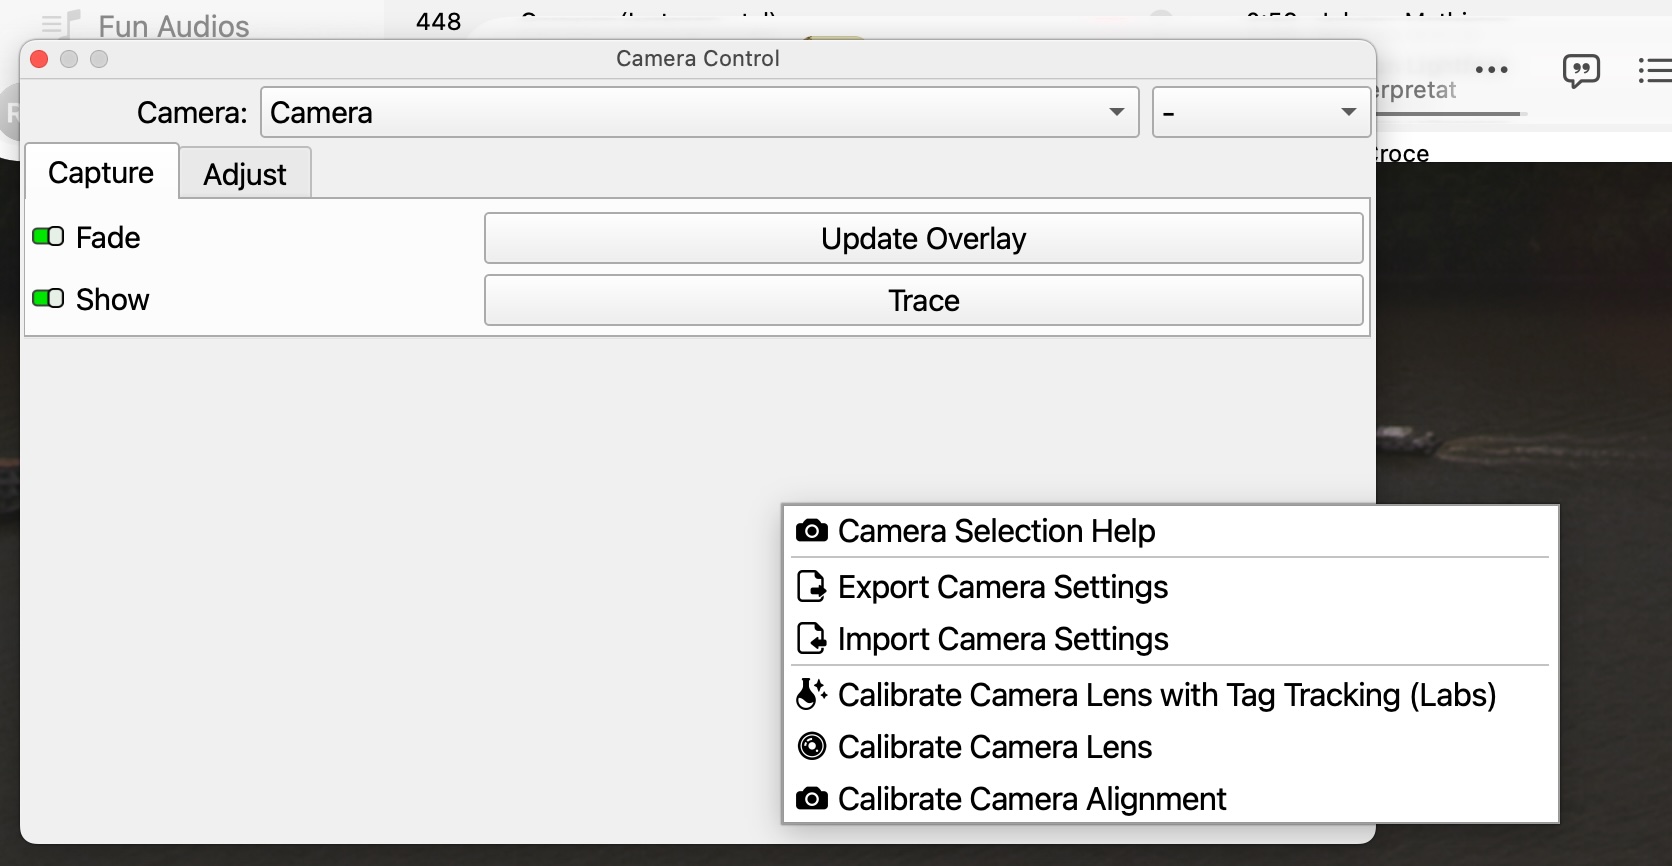Viewport: 1672px width, 866px height.
Task: Click the flask icon for Tag Tracking calibration
Action: 811,694
